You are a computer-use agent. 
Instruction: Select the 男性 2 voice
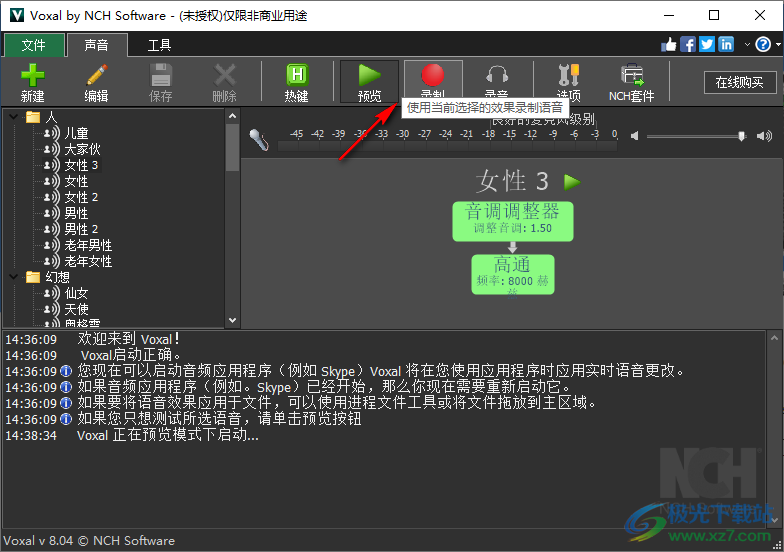click(81, 230)
